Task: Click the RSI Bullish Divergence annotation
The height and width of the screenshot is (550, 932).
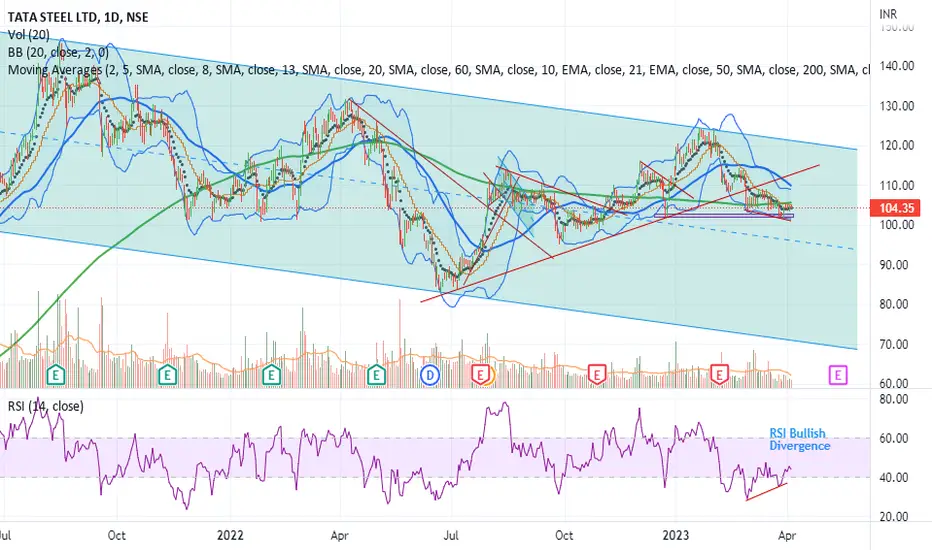Action: [799, 439]
